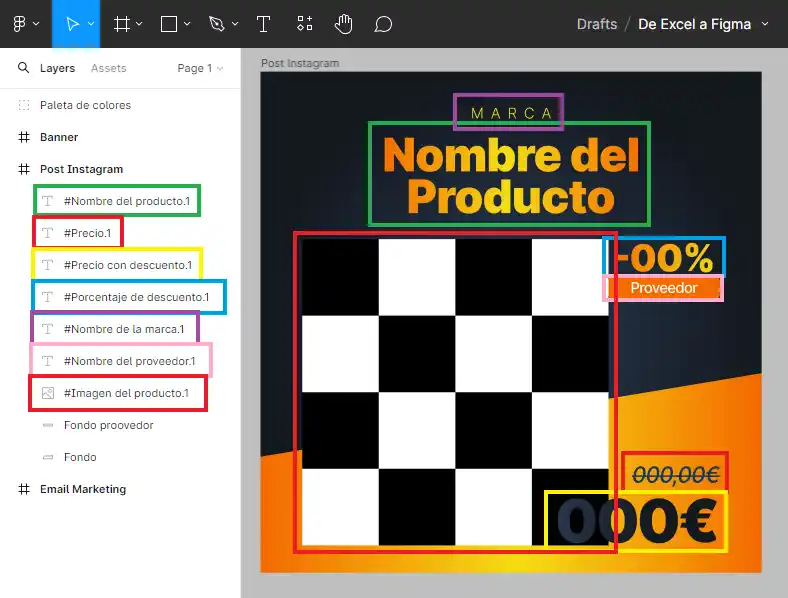Open the Drafts breadcrumb link
This screenshot has height=598, width=788.
click(596, 24)
